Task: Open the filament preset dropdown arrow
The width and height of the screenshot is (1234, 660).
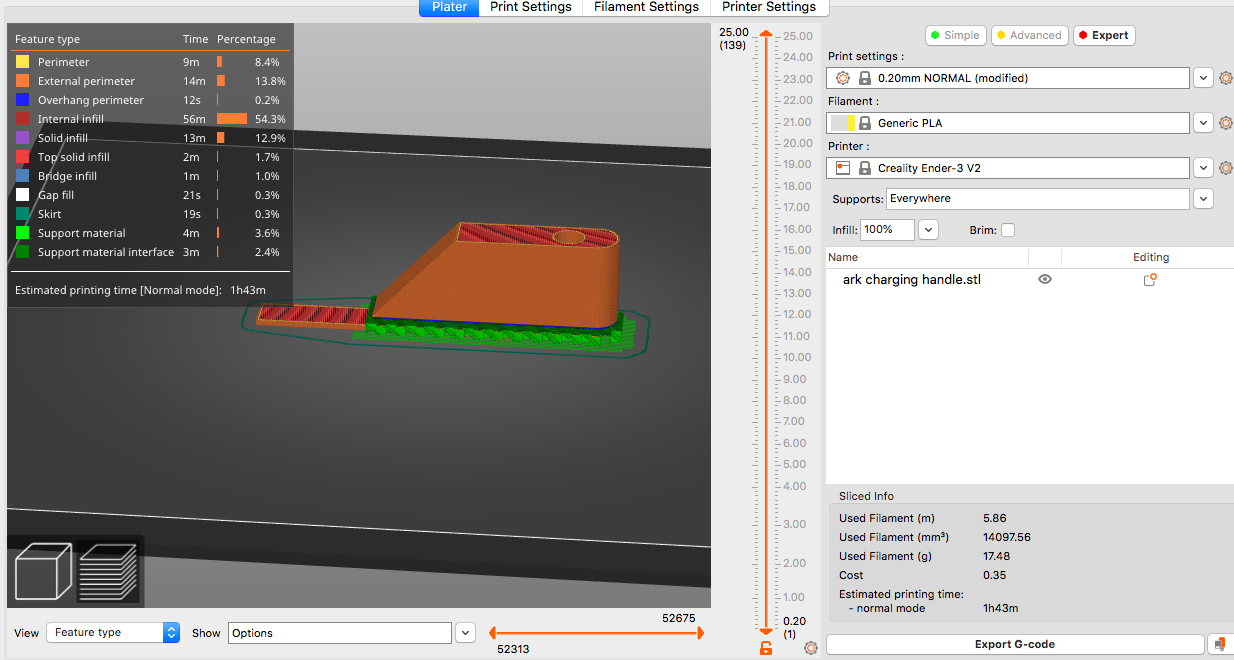Action: 1203,122
